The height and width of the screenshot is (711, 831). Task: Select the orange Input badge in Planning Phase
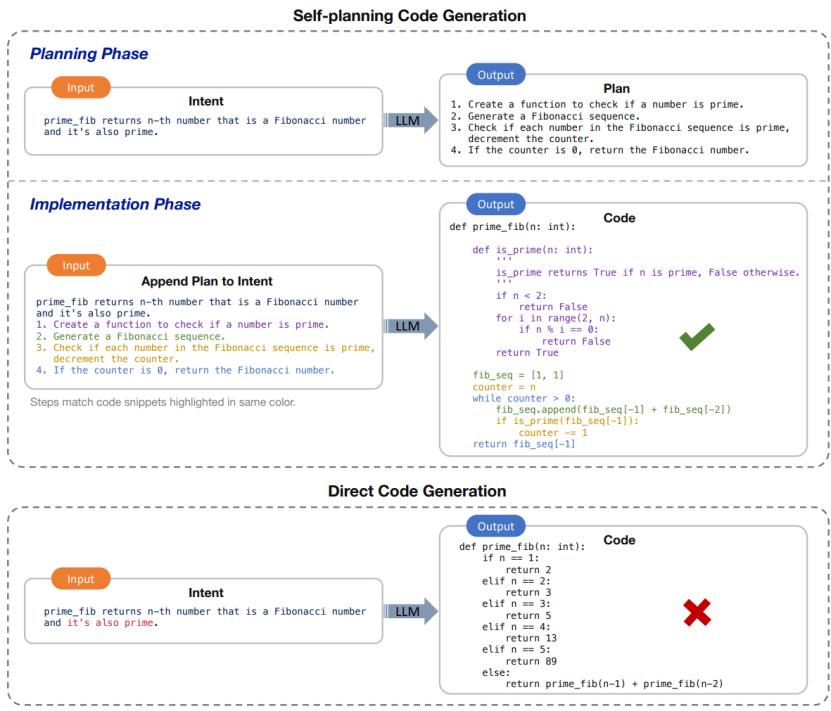[81, 87]
